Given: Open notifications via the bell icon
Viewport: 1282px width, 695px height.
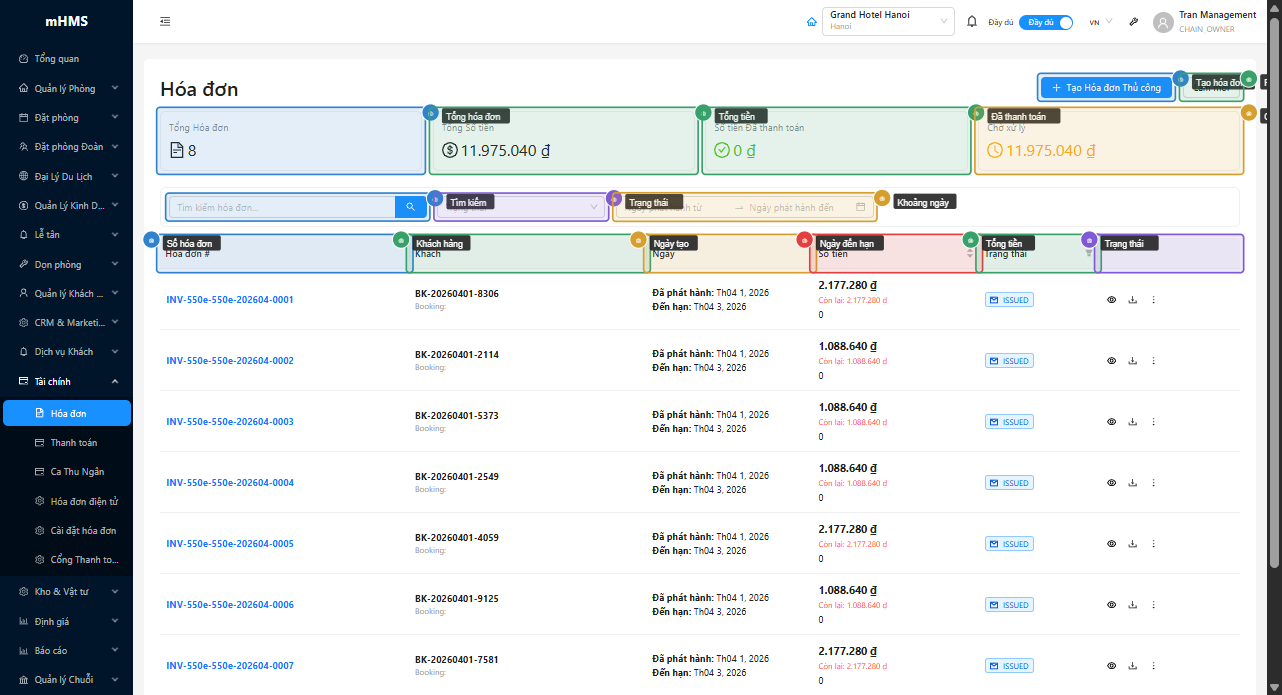Looking at the screenshot, I should pyautogui.click(x=971, y=22).
